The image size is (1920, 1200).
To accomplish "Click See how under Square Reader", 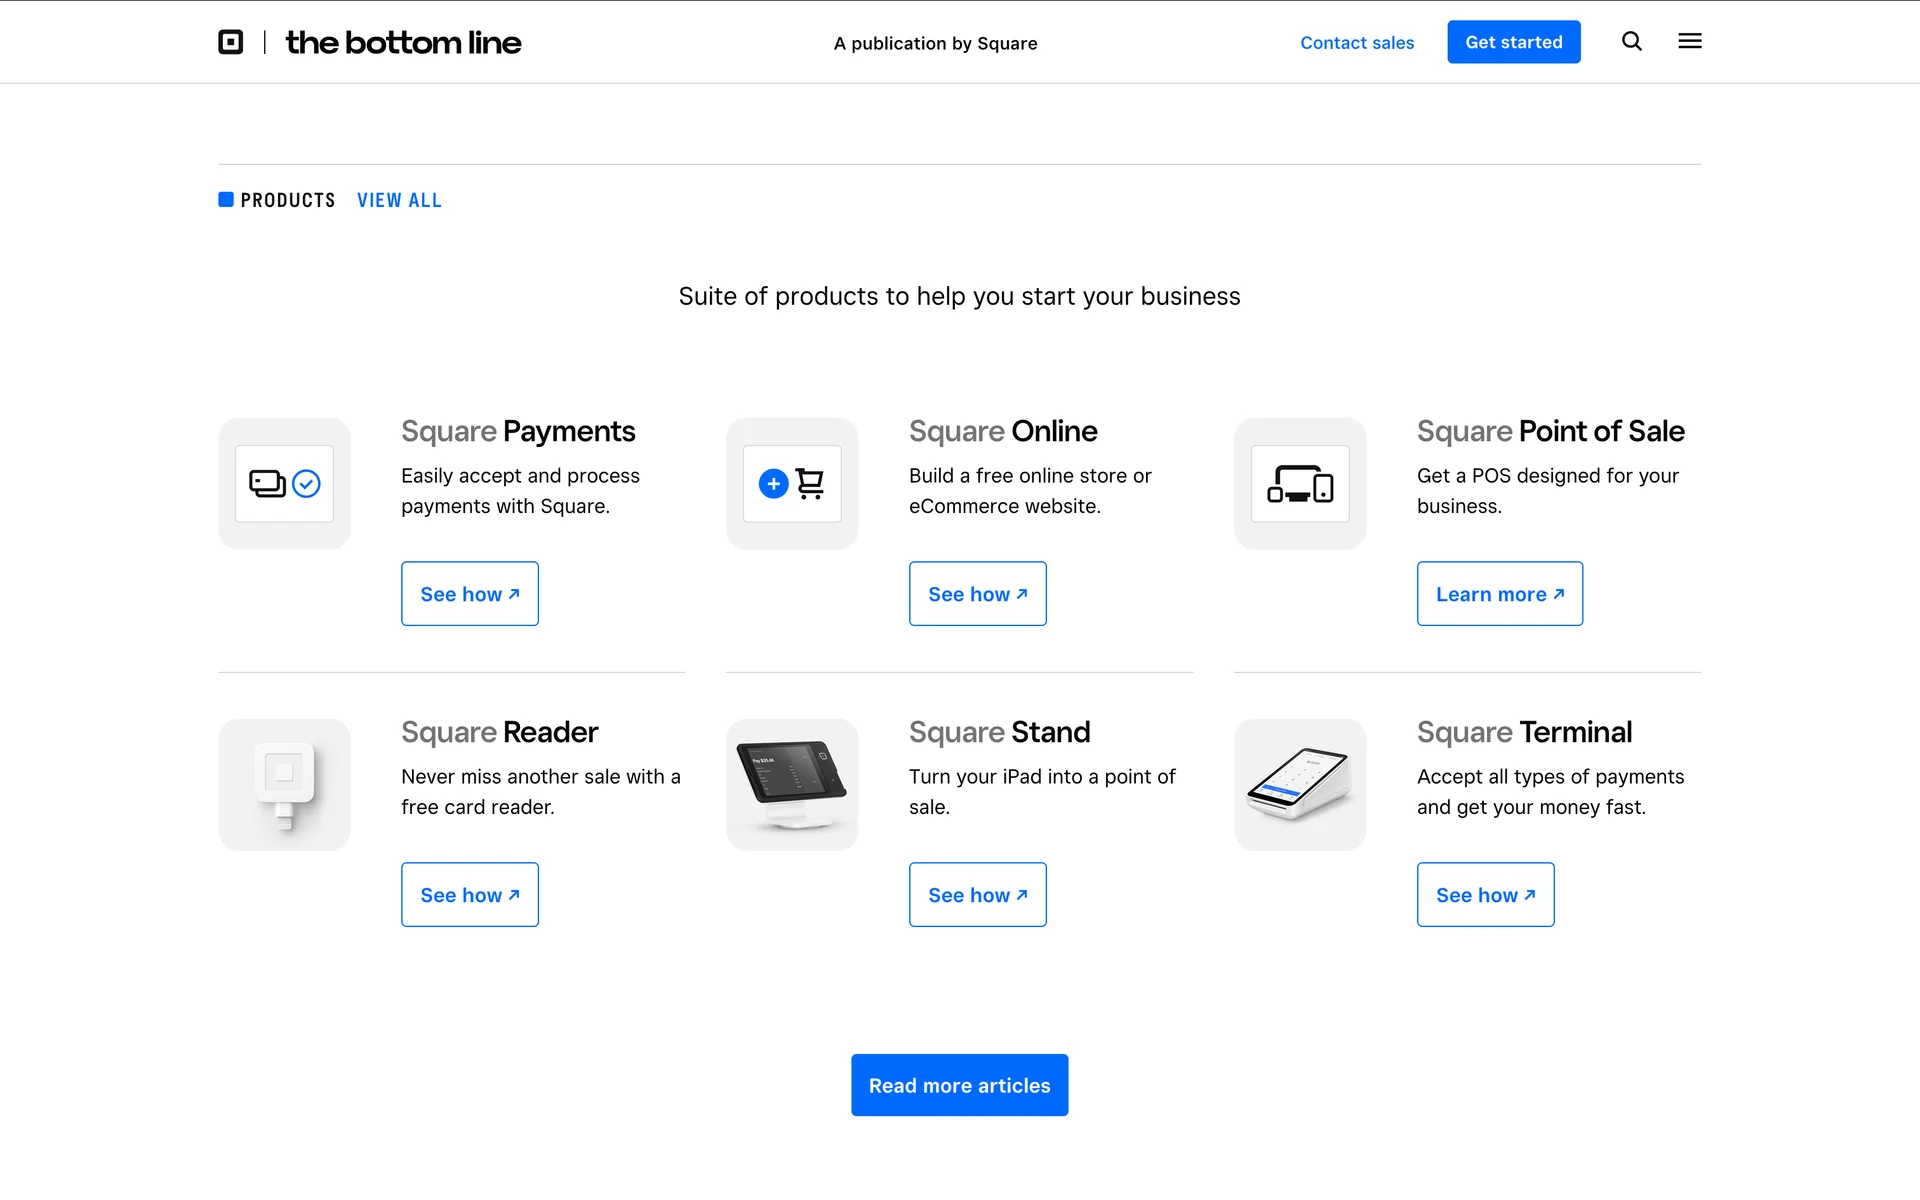I will click(x=470, y=895).
